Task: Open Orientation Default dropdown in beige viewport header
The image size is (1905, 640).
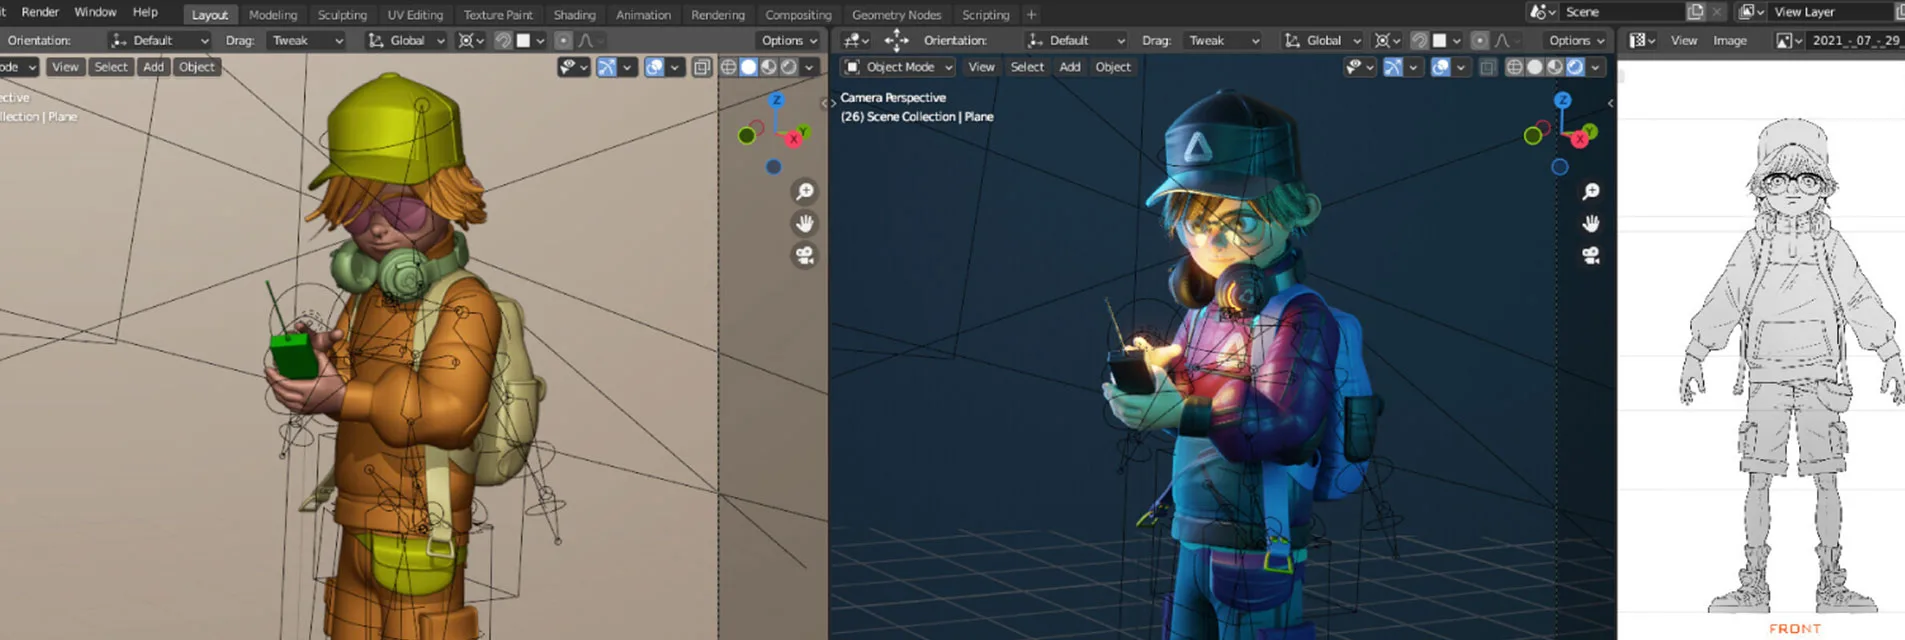Action: click(x=160, y=40)
